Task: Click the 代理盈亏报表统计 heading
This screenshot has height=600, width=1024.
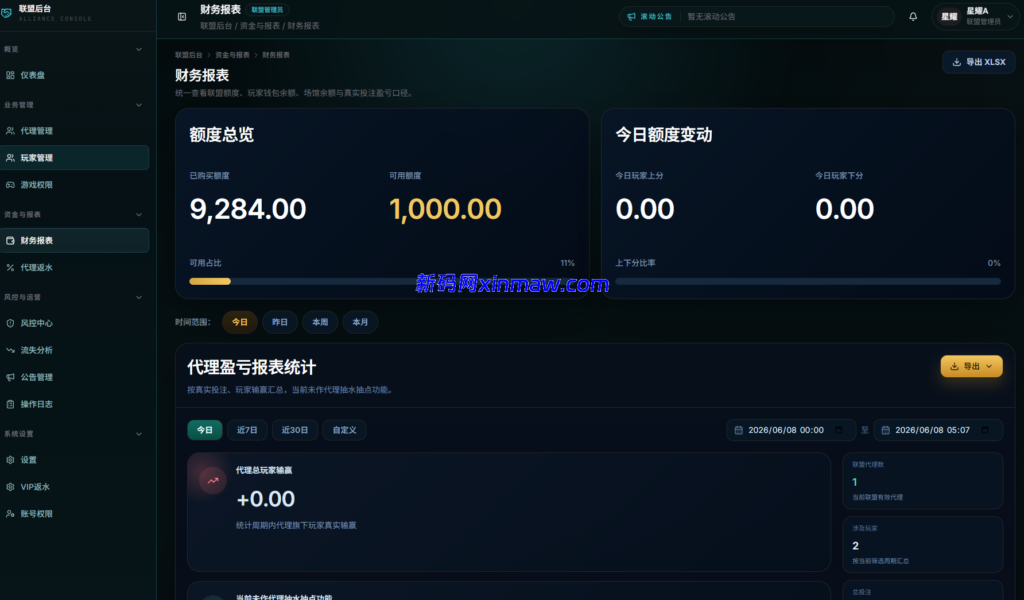Action: (x=251, y=367)
